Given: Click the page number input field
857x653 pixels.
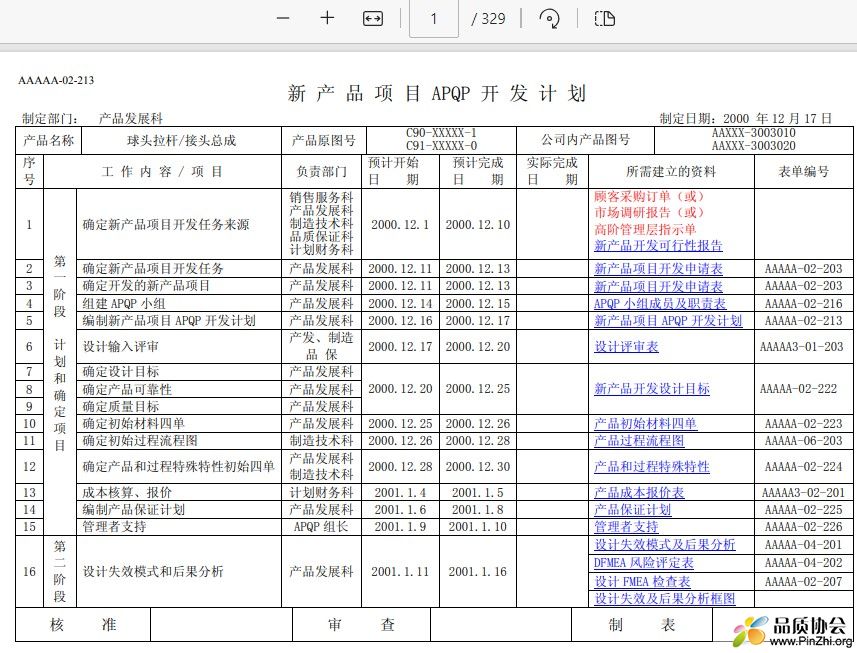Looking at the screenshot, I should (434, 19).
